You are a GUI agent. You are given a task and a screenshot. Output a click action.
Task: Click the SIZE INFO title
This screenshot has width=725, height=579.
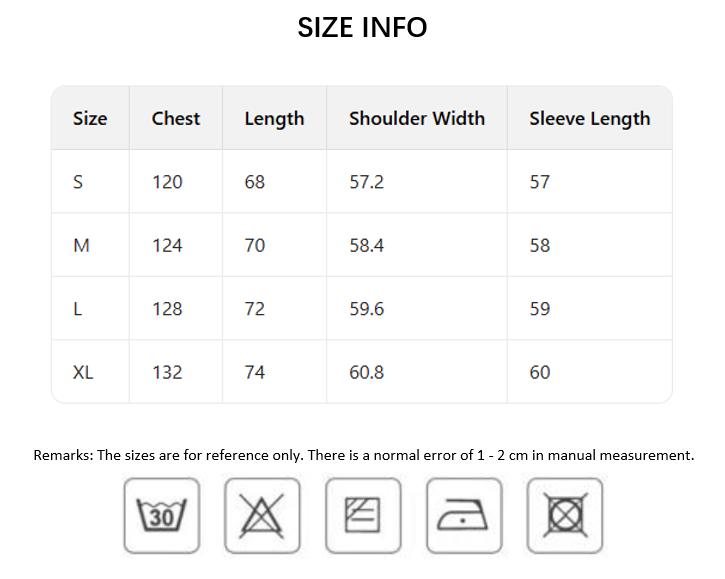click(362, 27)
